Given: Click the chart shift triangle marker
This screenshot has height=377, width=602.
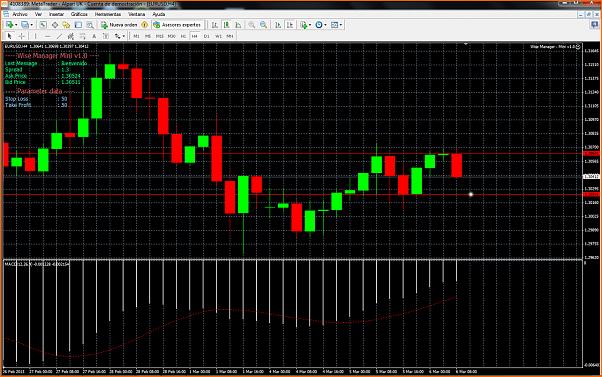Looking at the screenshot, I should [x=466, y=45].
